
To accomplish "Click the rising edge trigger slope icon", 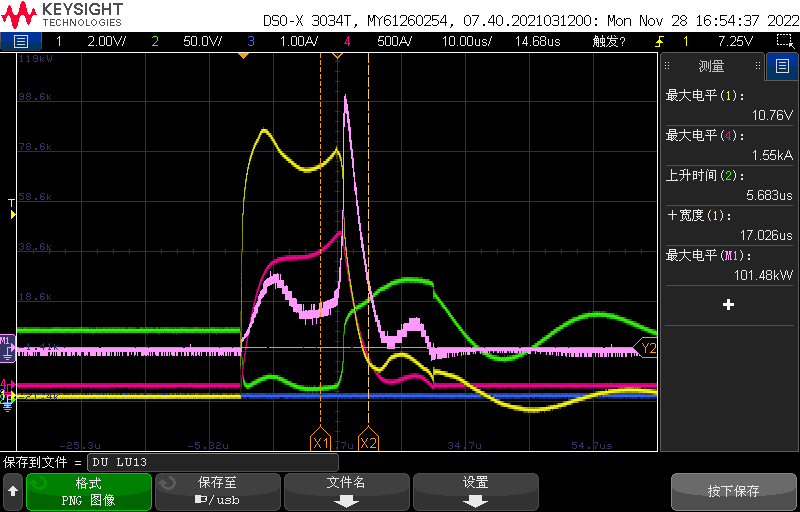I will (660, 41).
